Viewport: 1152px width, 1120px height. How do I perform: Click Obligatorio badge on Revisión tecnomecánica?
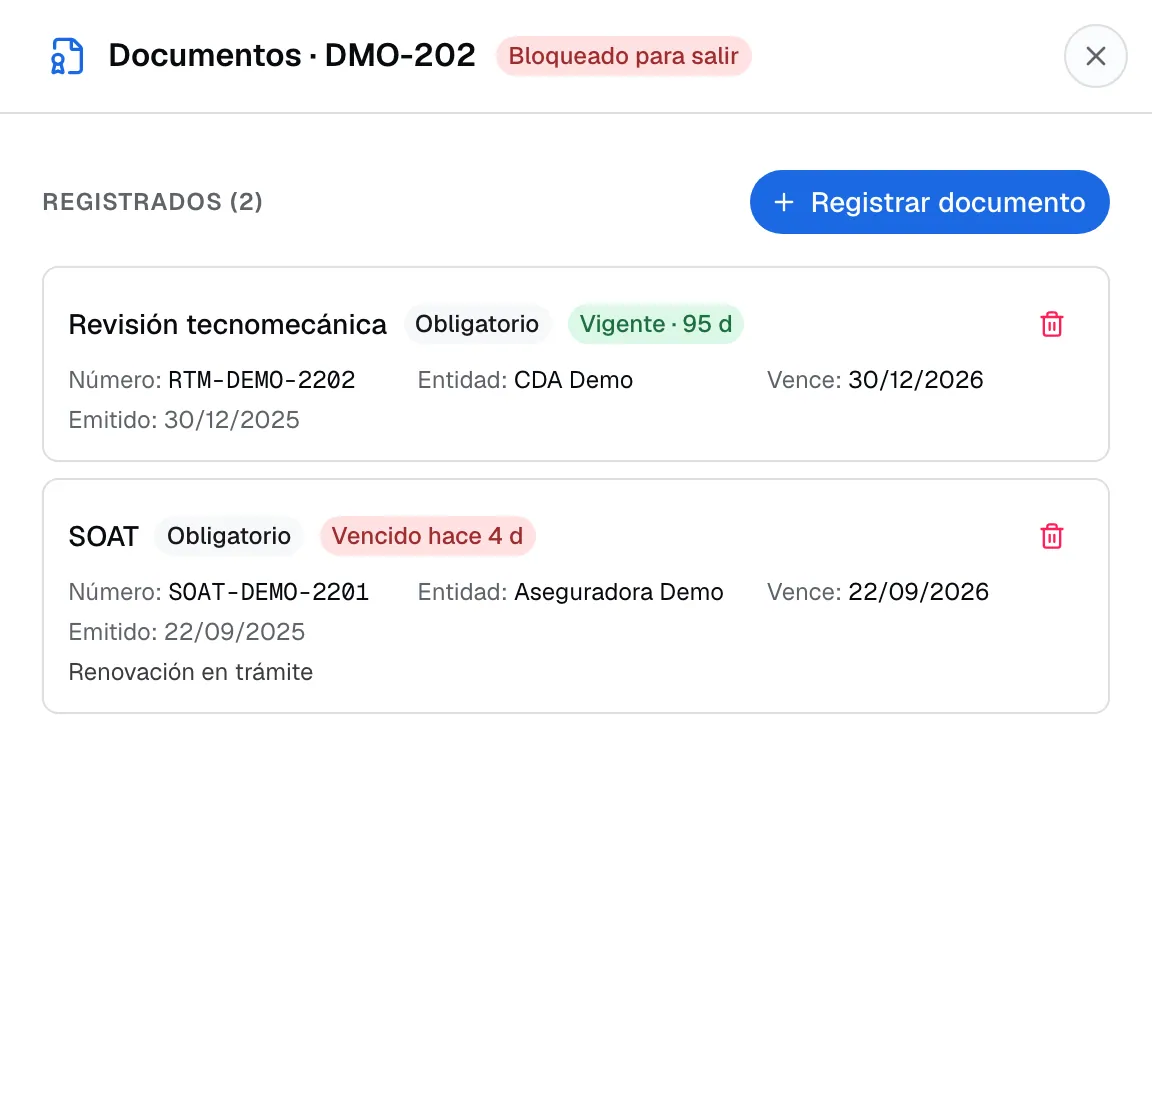click(x=477, y=324)
